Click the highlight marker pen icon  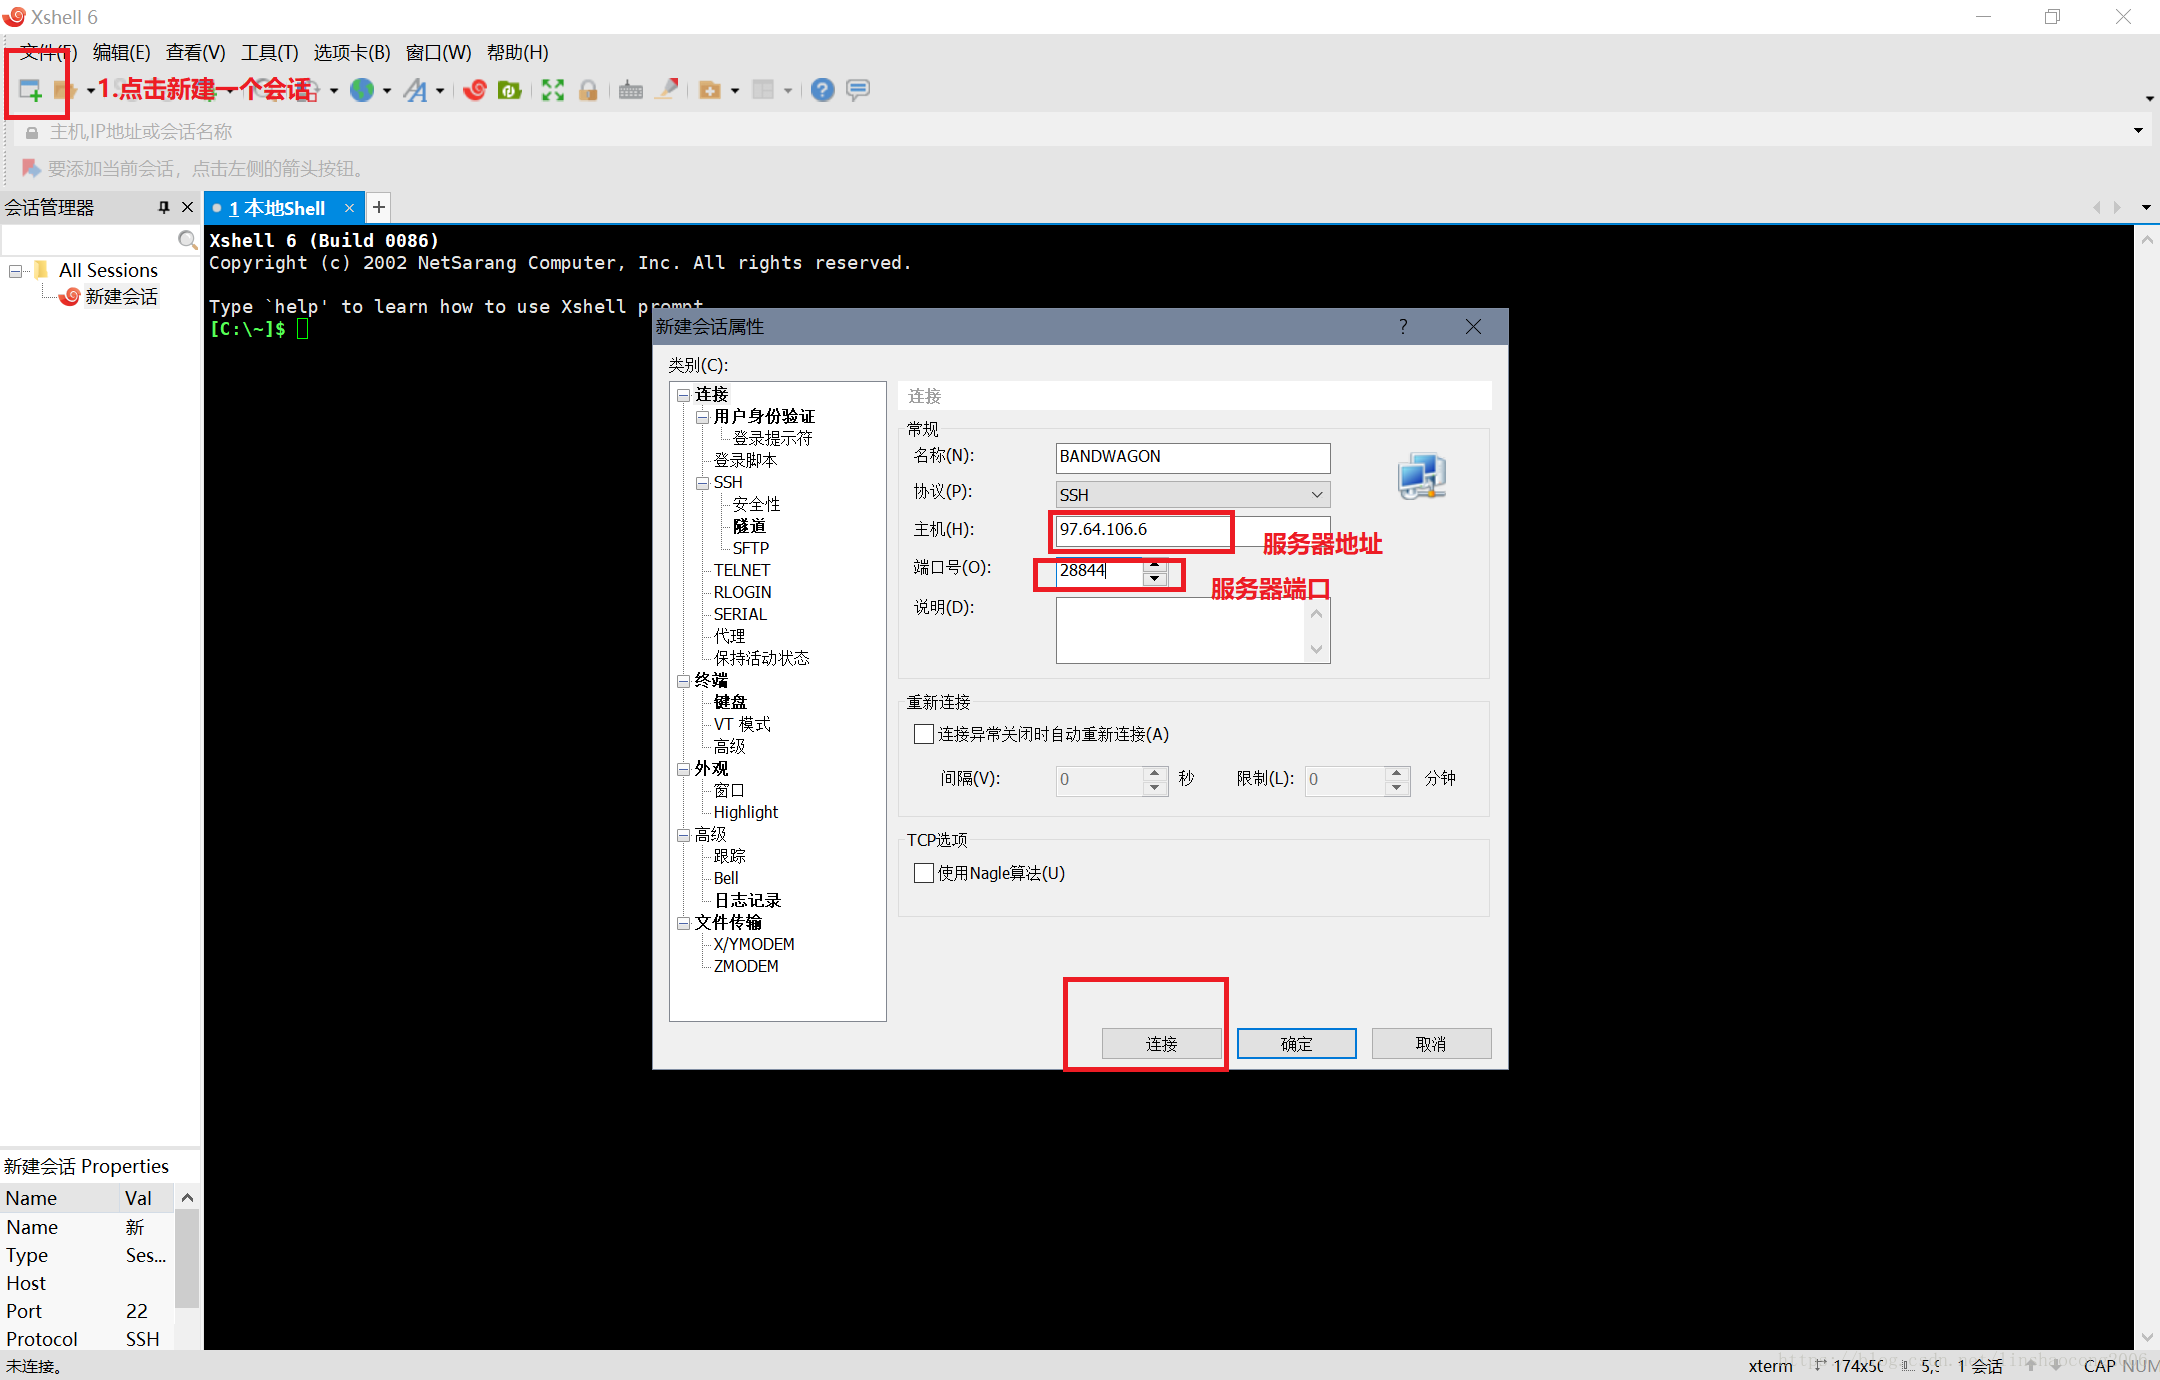pyautogui.click(x=667, y=90)
